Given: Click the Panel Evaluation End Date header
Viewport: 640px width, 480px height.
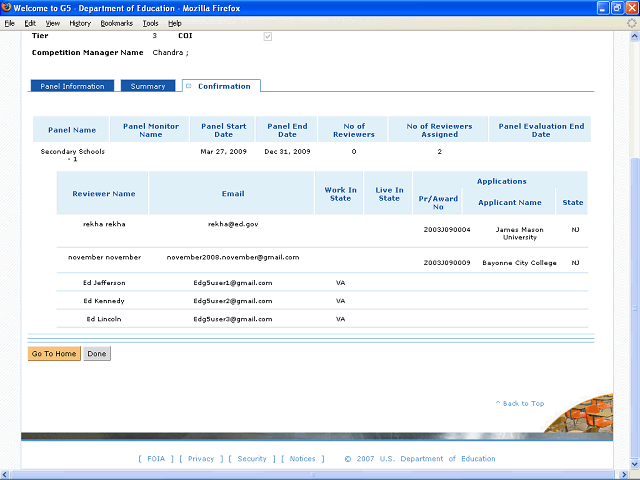Looking at the screenshot, I should tap(541, 130).
